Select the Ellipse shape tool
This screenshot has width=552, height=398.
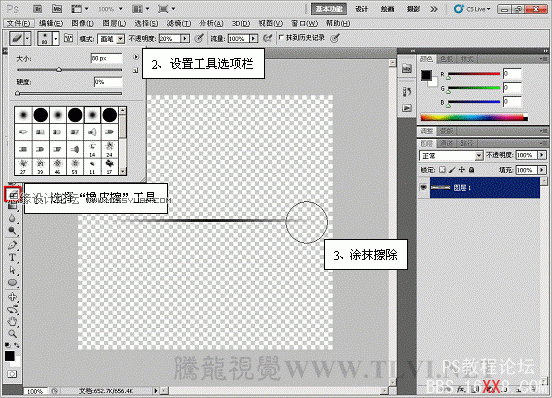tap(13, 283)
